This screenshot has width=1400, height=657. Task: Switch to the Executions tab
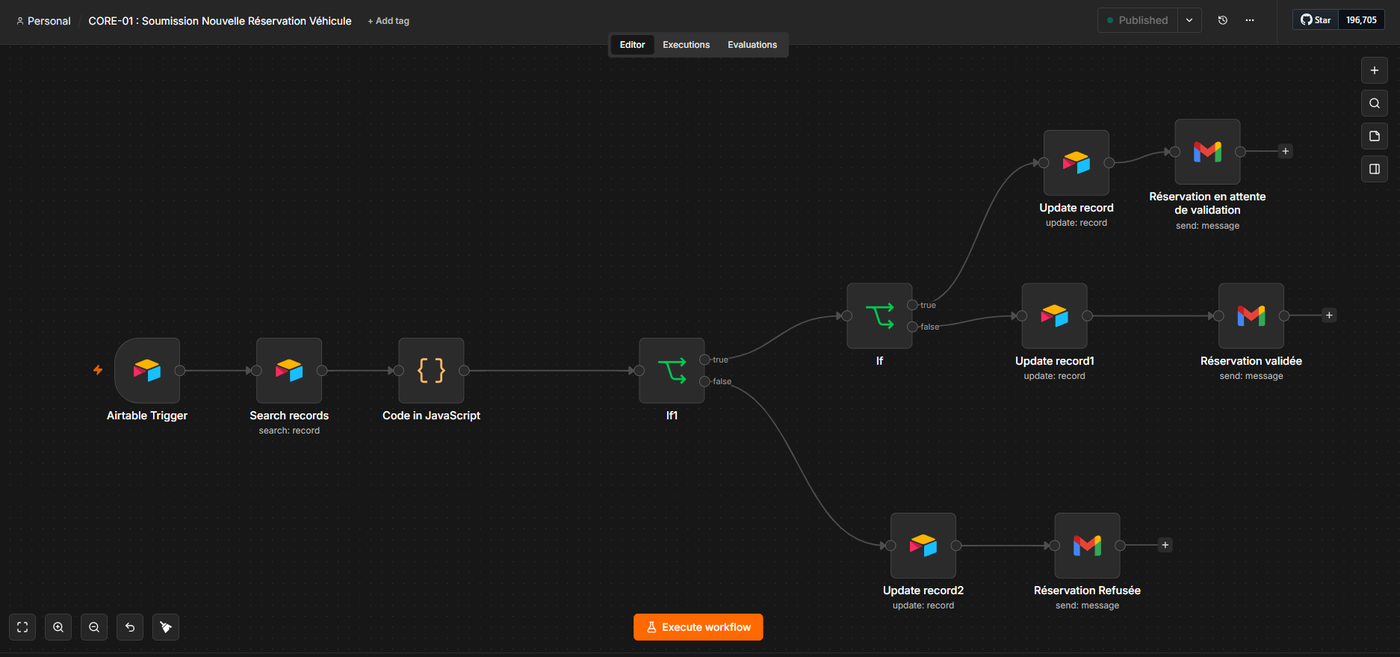pyautogui.click(x=686, y=45)
